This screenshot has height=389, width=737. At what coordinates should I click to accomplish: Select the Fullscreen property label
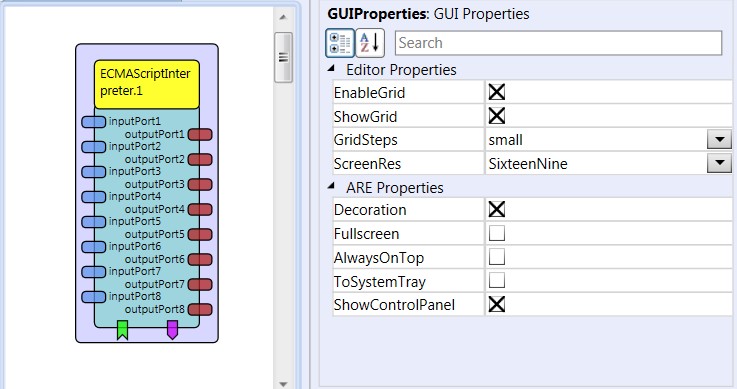point(366,233)
